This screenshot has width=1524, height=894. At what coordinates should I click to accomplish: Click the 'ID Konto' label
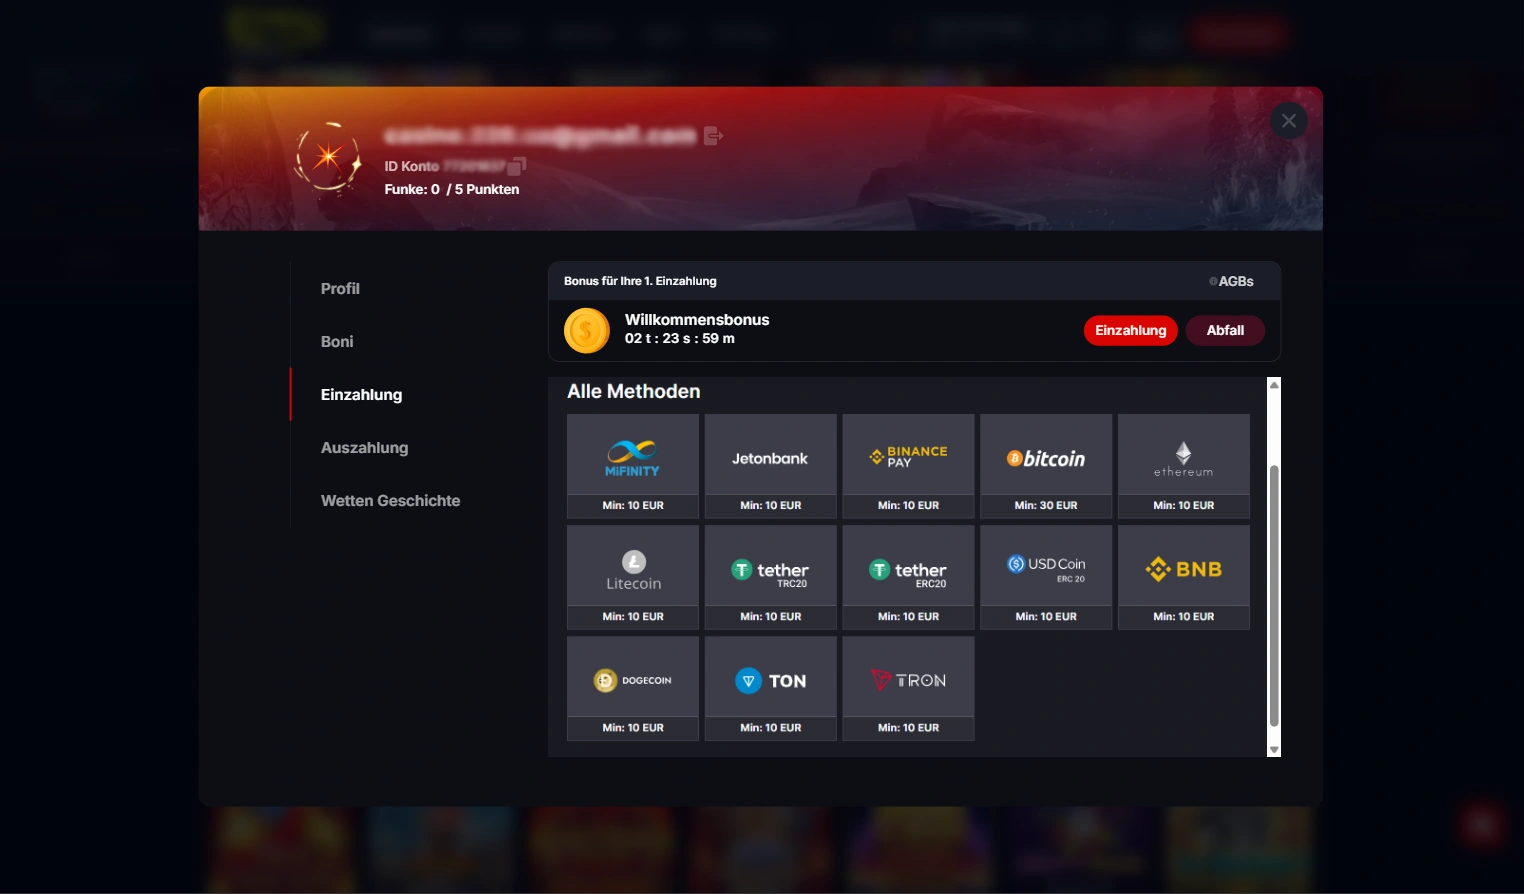[x=412, y=166]
